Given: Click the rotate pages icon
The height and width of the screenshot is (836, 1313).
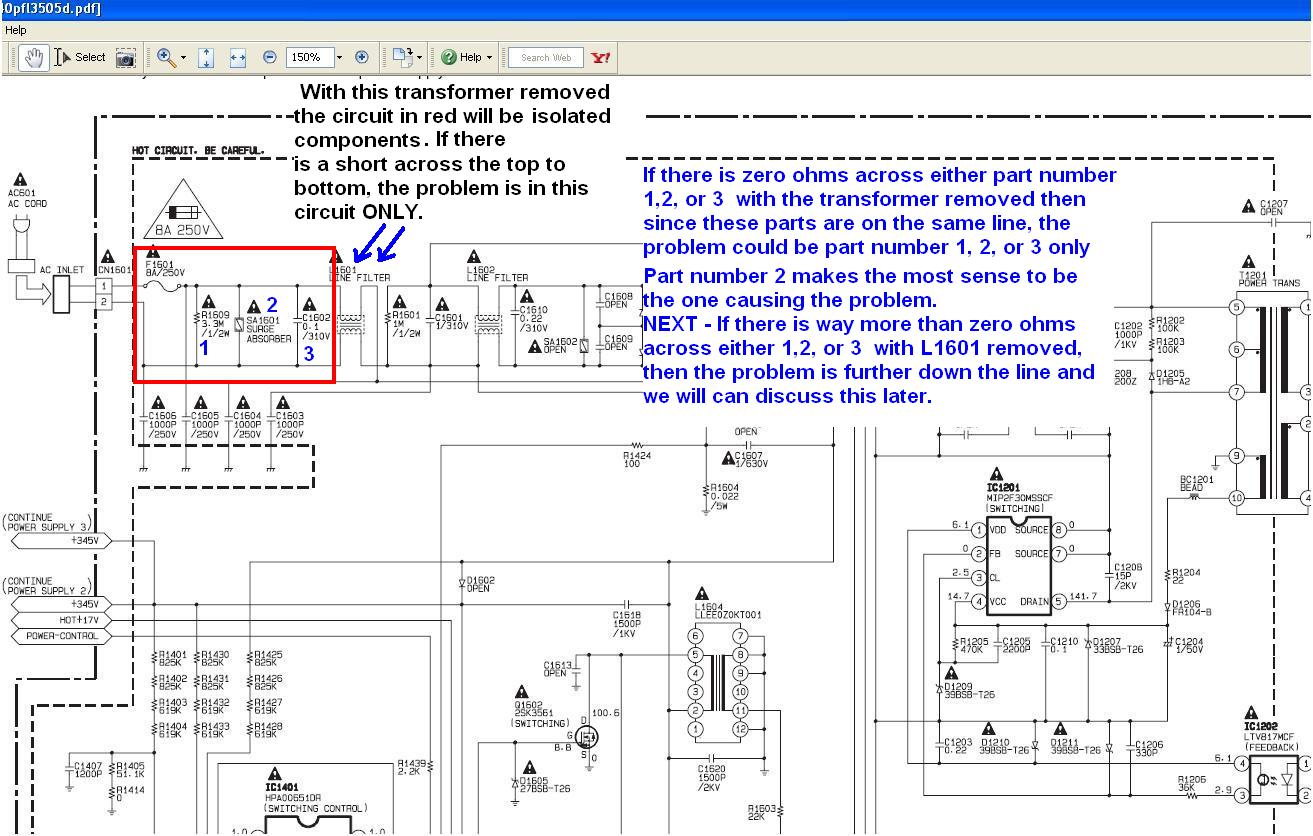Looking at the screenshot, I should tap(400, 58).
